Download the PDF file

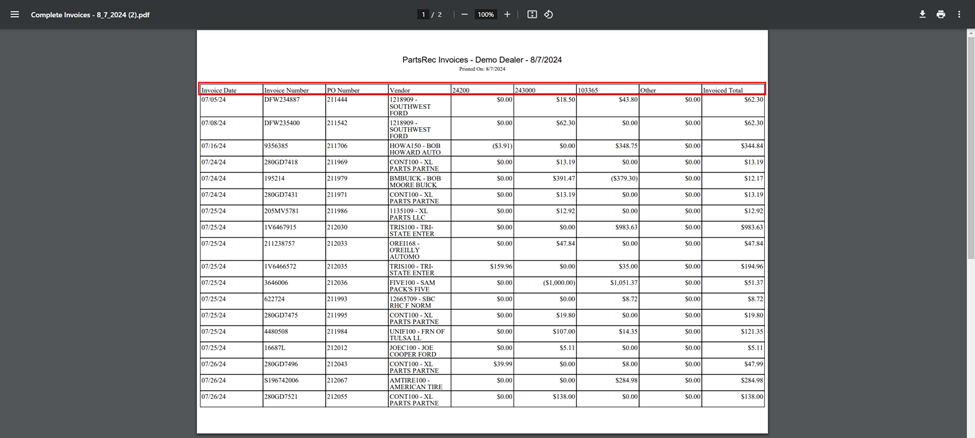(923, 14)
